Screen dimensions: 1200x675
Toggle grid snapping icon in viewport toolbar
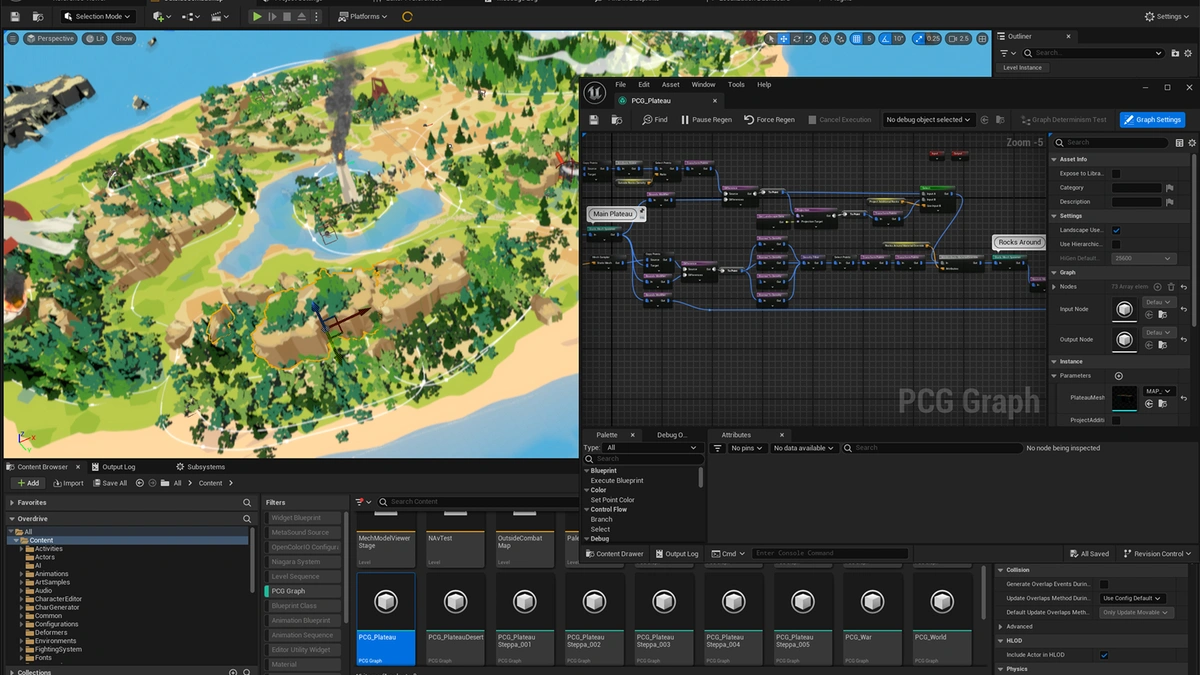(856, 39)
